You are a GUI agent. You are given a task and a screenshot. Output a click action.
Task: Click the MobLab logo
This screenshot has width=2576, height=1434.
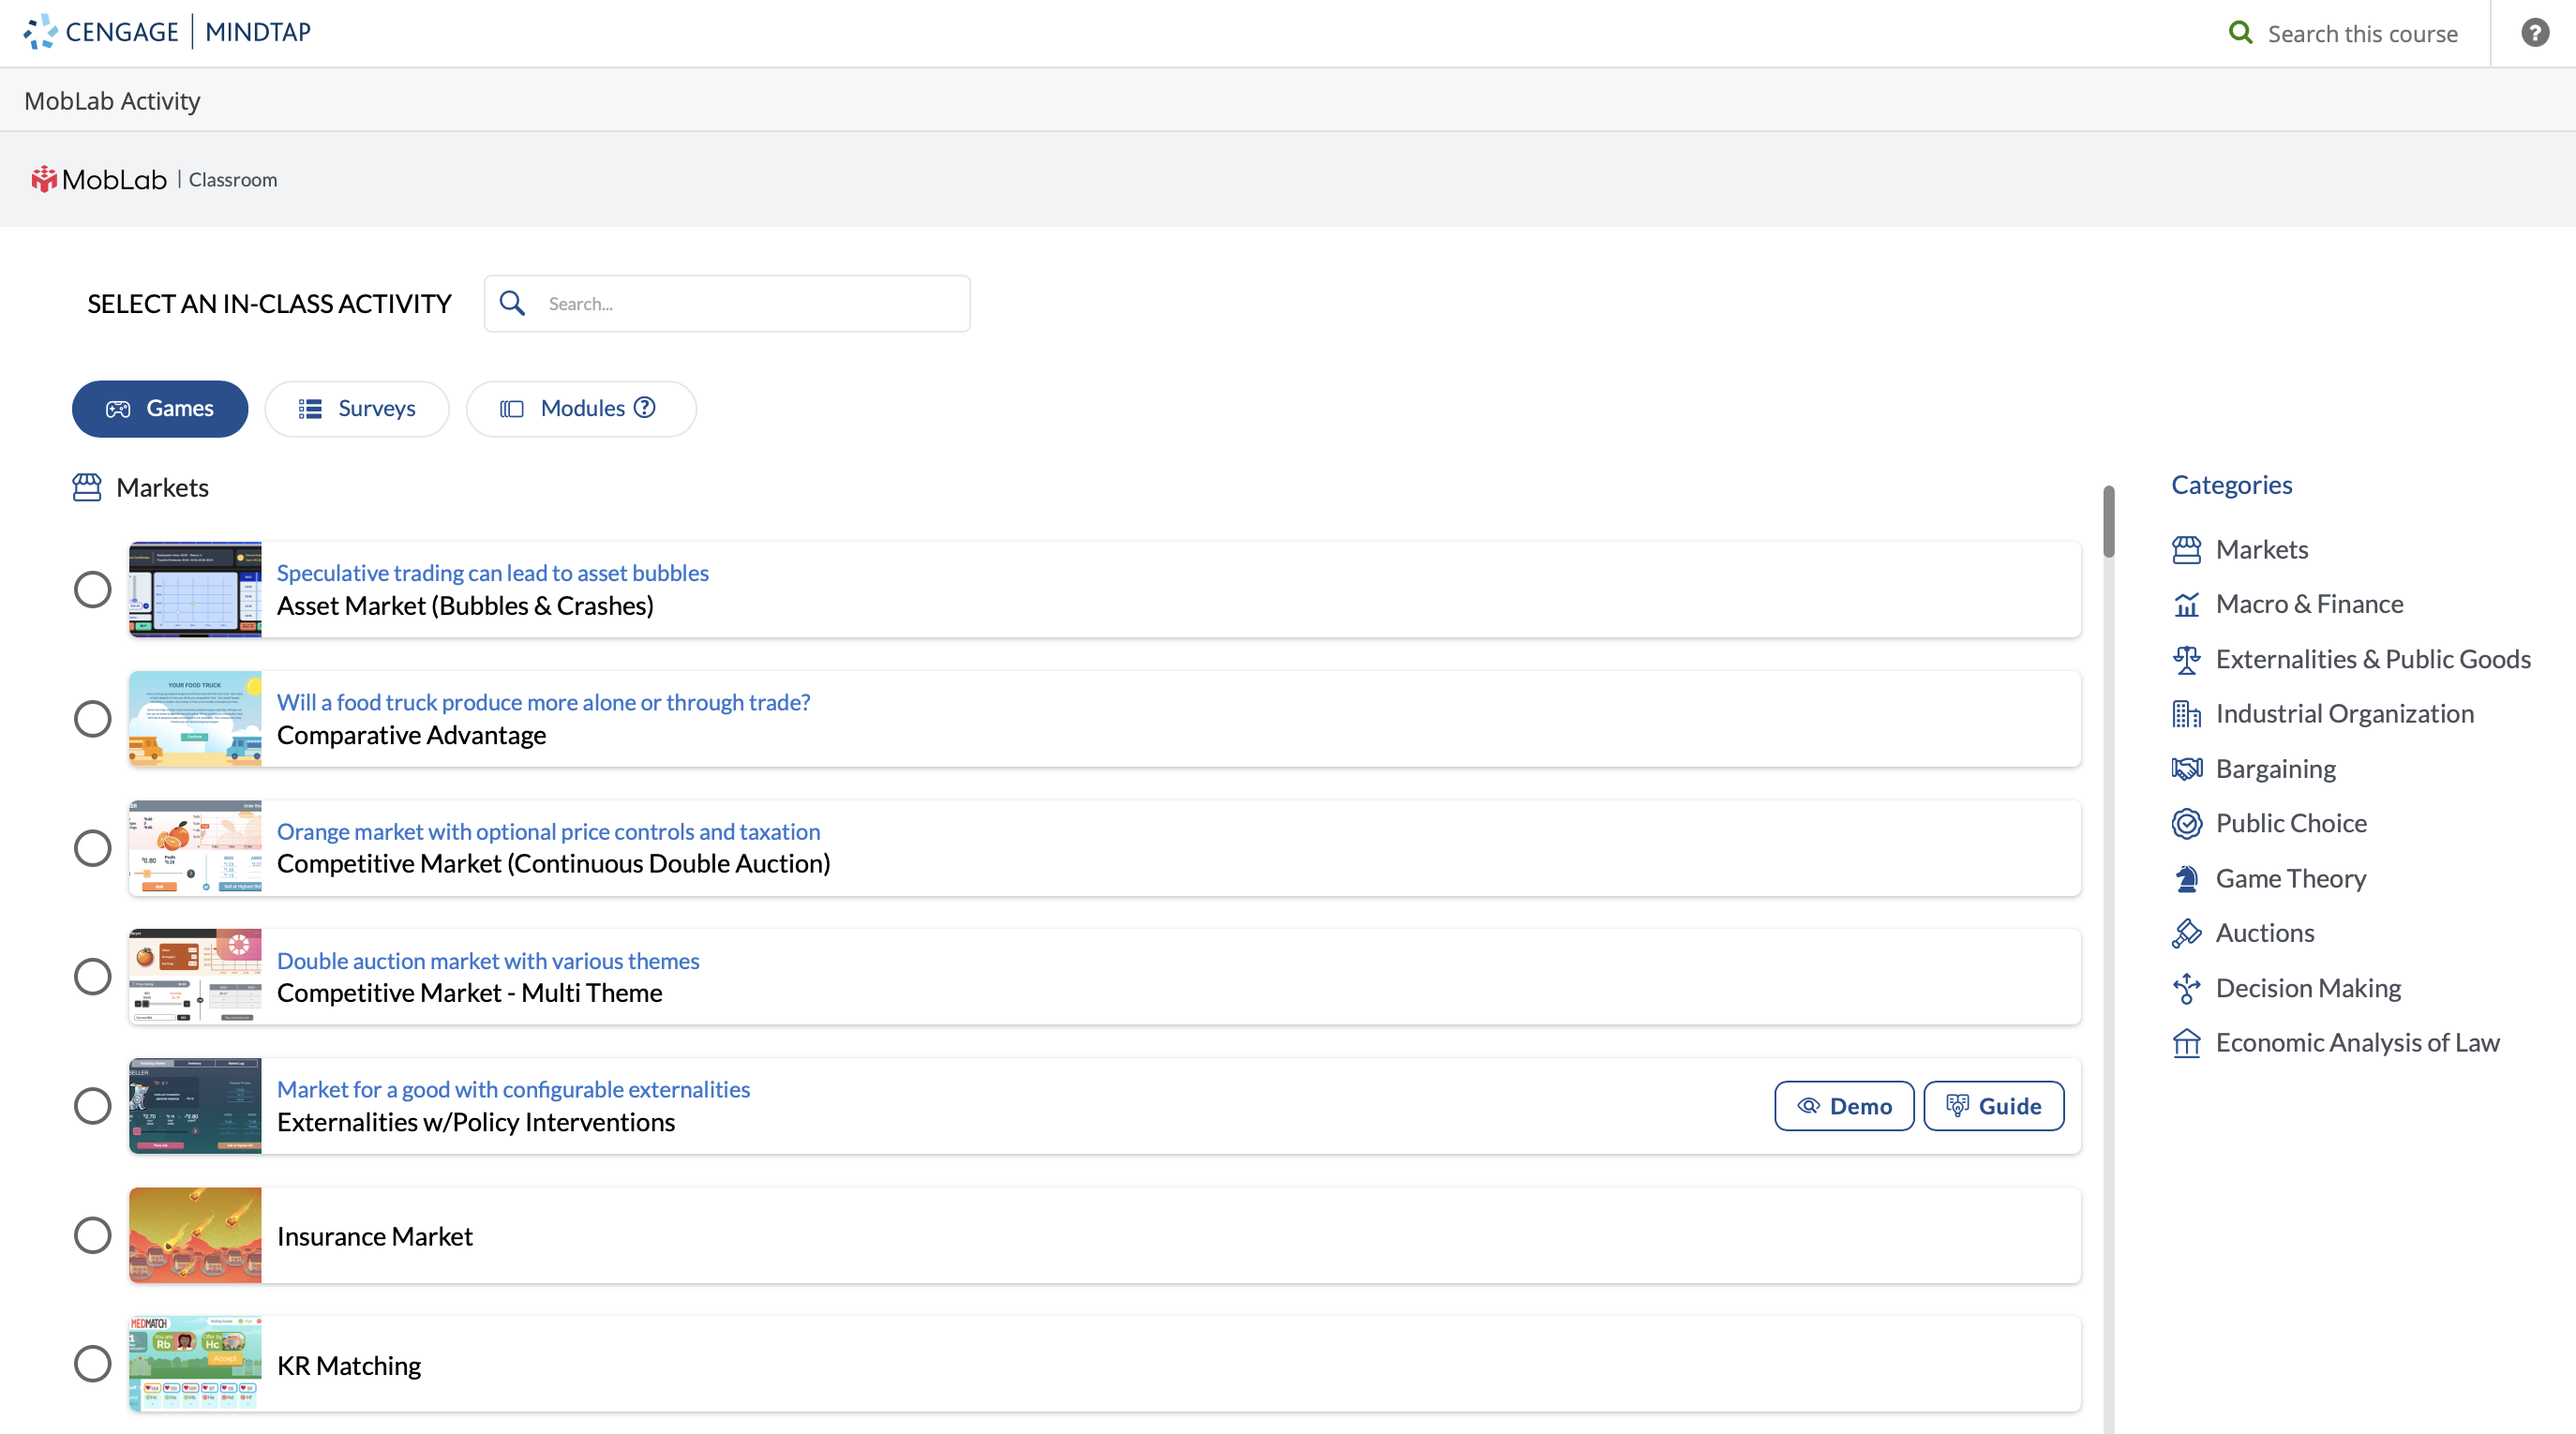(99, 179)
